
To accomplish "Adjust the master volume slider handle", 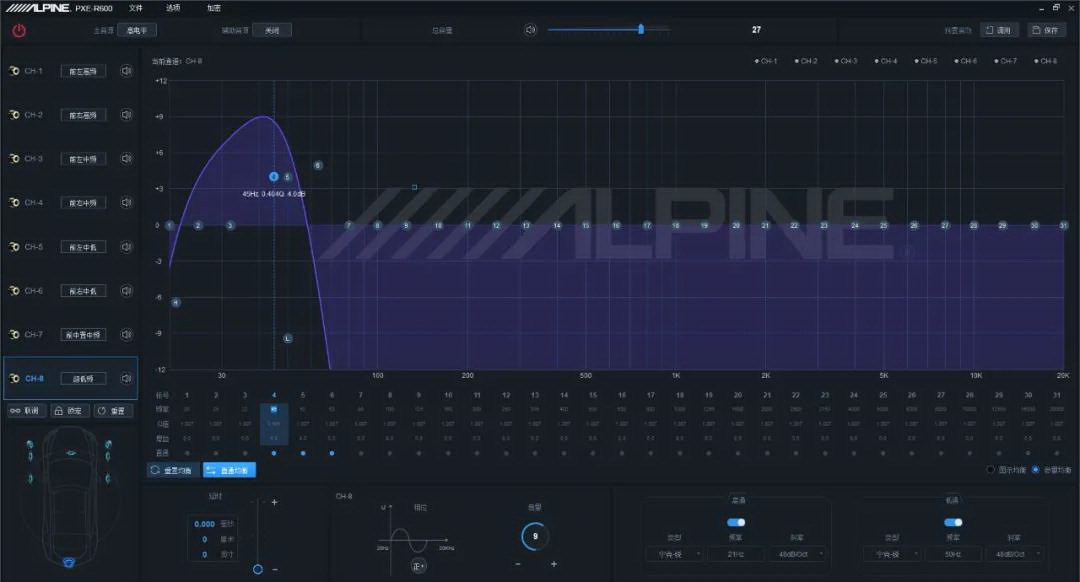I will point(641,29).
